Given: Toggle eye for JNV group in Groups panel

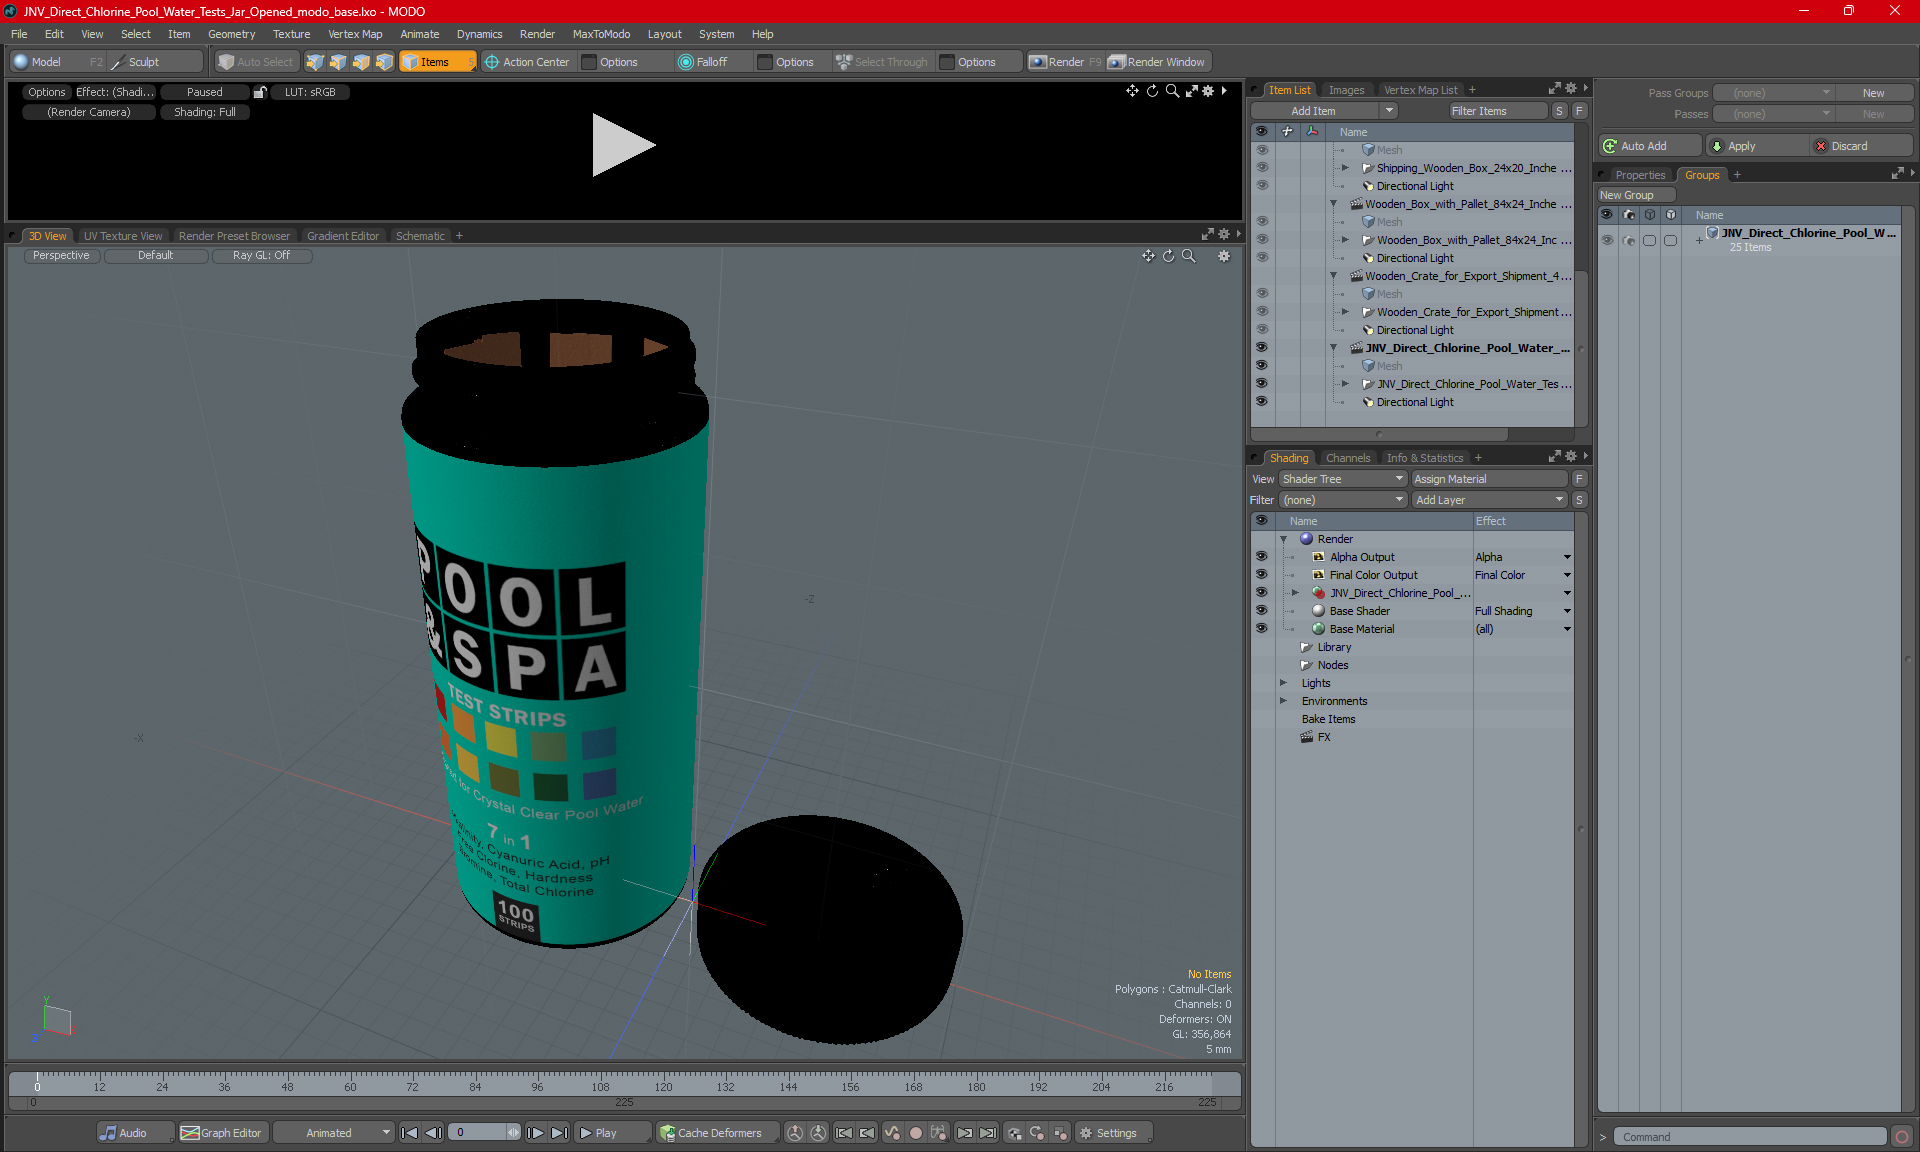Looking at the screenshot, I should [1607, 240].
